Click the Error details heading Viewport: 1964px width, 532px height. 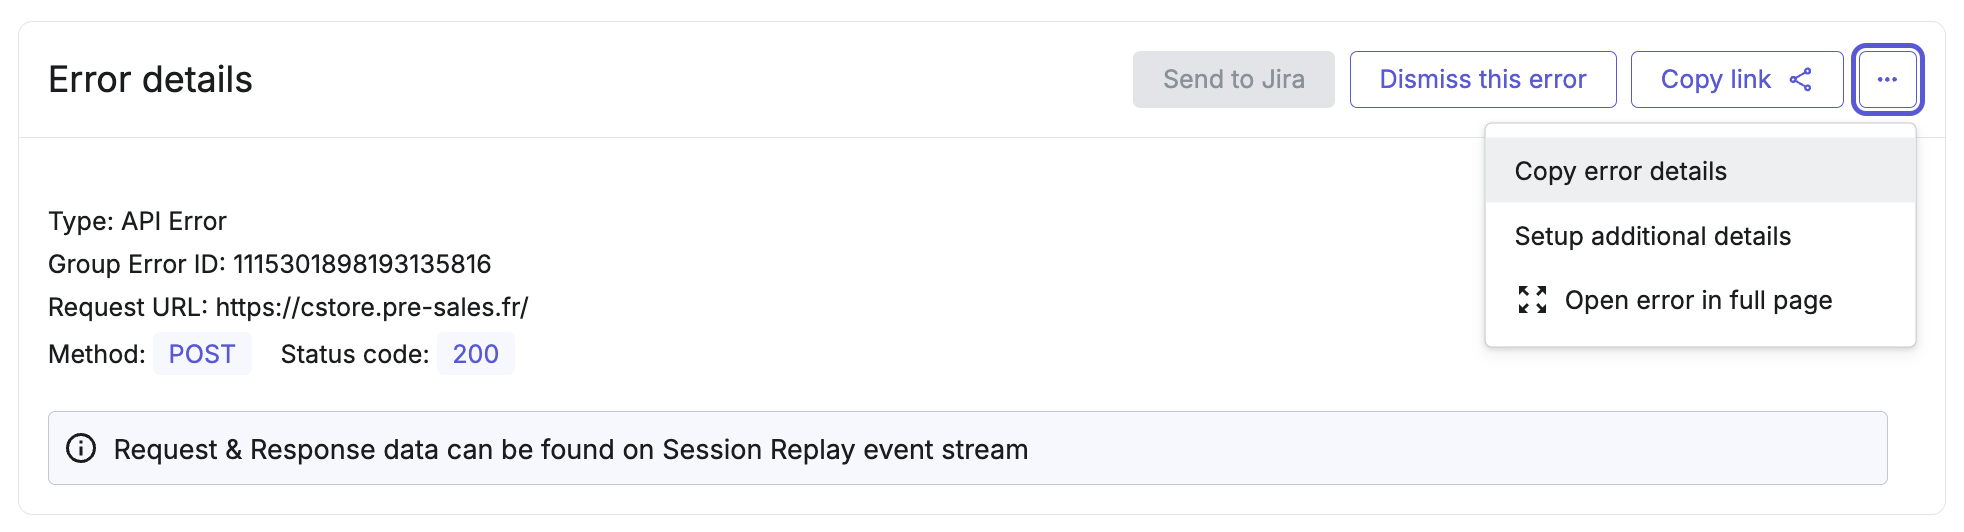click(x=150, y=80)
